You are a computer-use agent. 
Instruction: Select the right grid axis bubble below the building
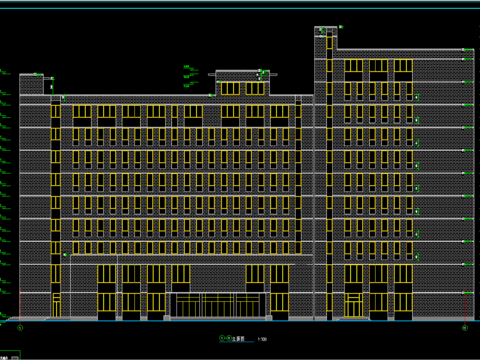[465, 328]
